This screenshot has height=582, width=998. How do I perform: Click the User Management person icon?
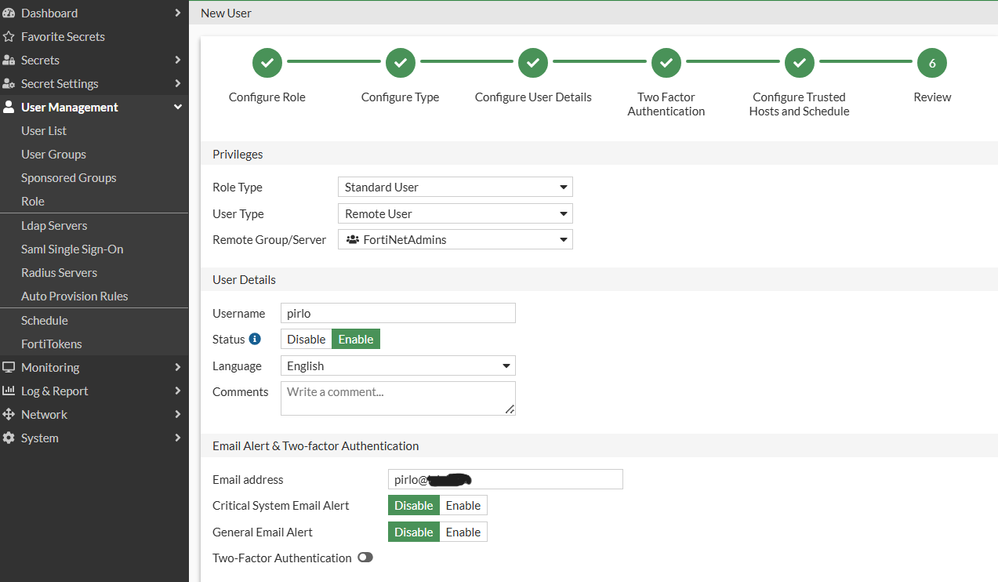click(8, 107)
